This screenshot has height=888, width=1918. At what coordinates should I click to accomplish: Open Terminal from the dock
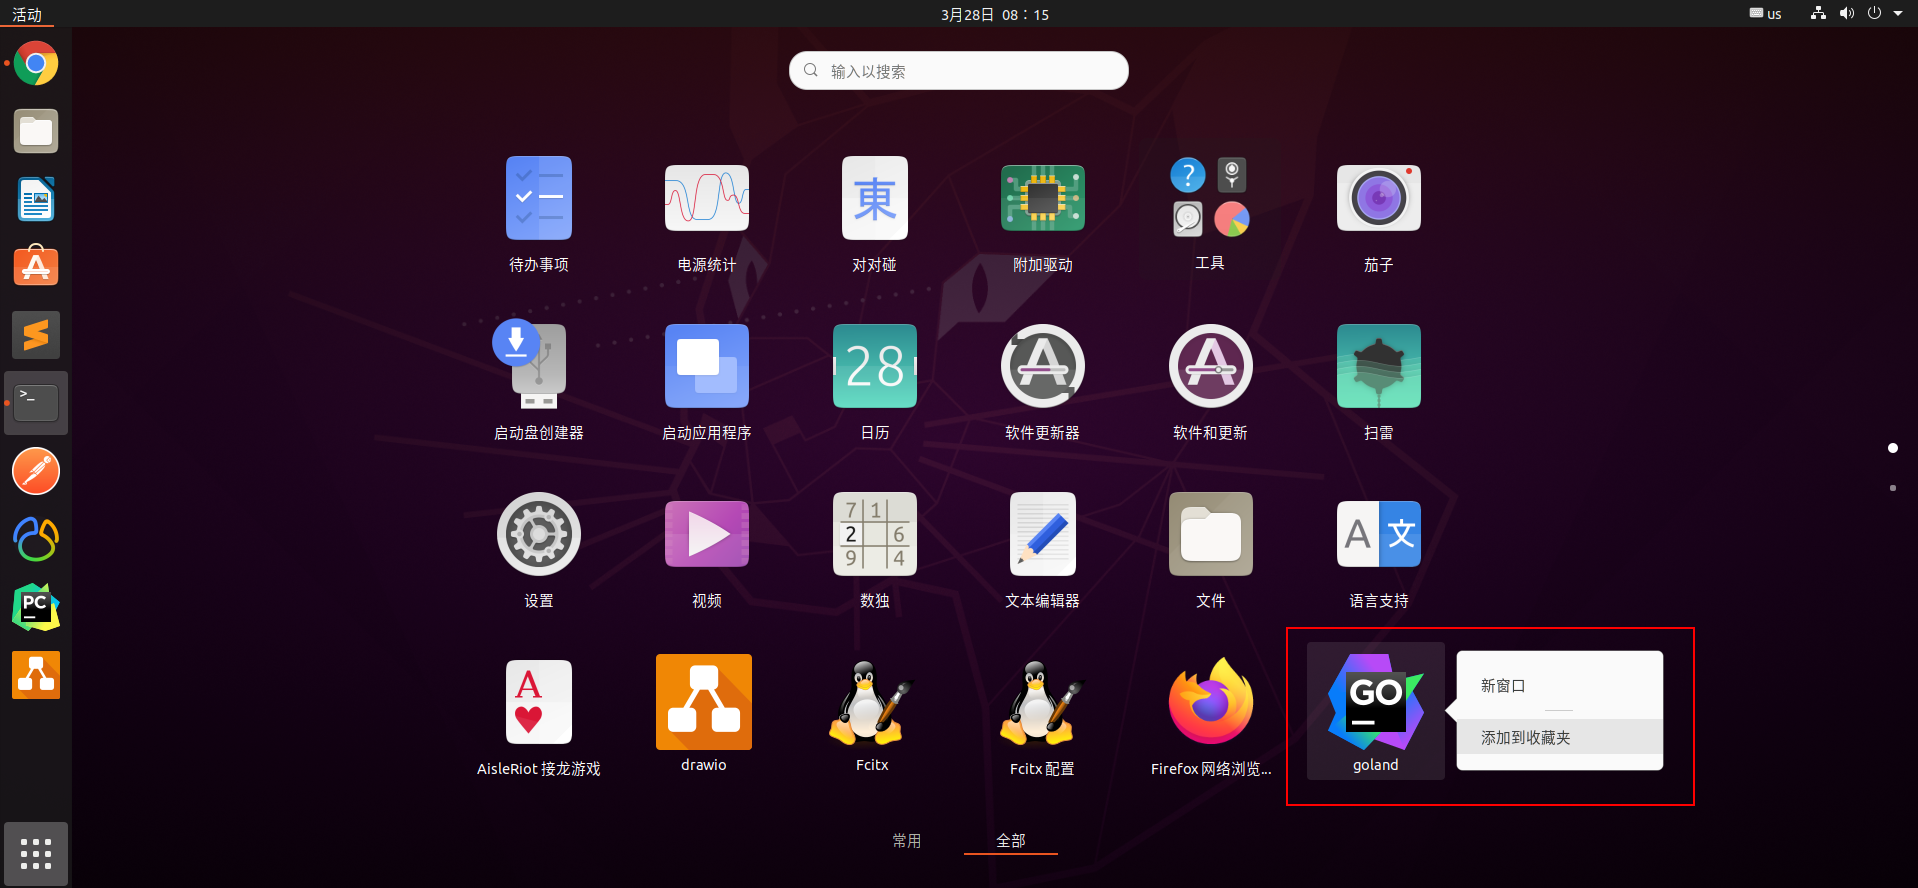point(36,403)
